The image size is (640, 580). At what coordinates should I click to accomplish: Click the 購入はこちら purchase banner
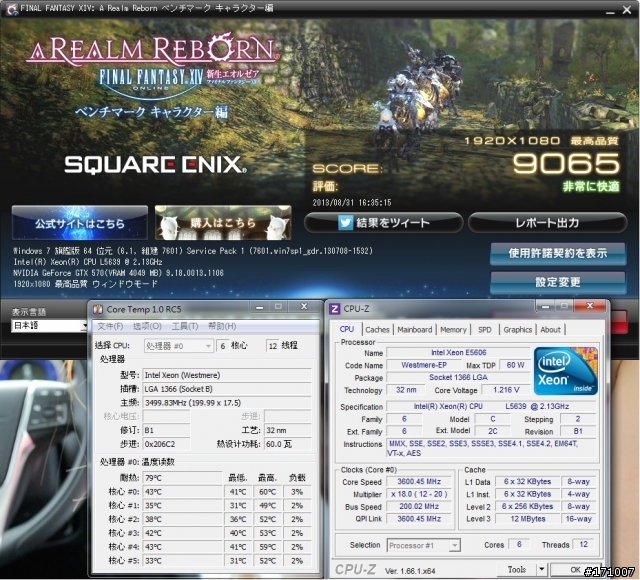[223, 223]
